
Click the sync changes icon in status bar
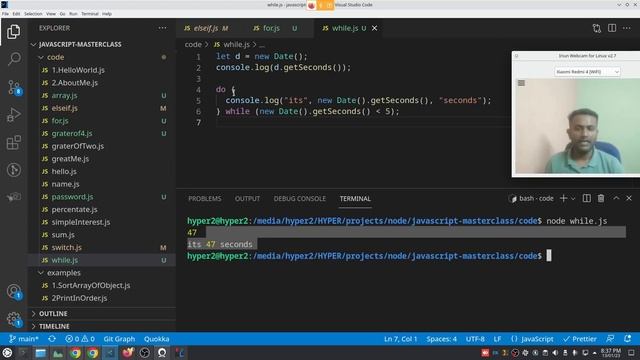52,339
